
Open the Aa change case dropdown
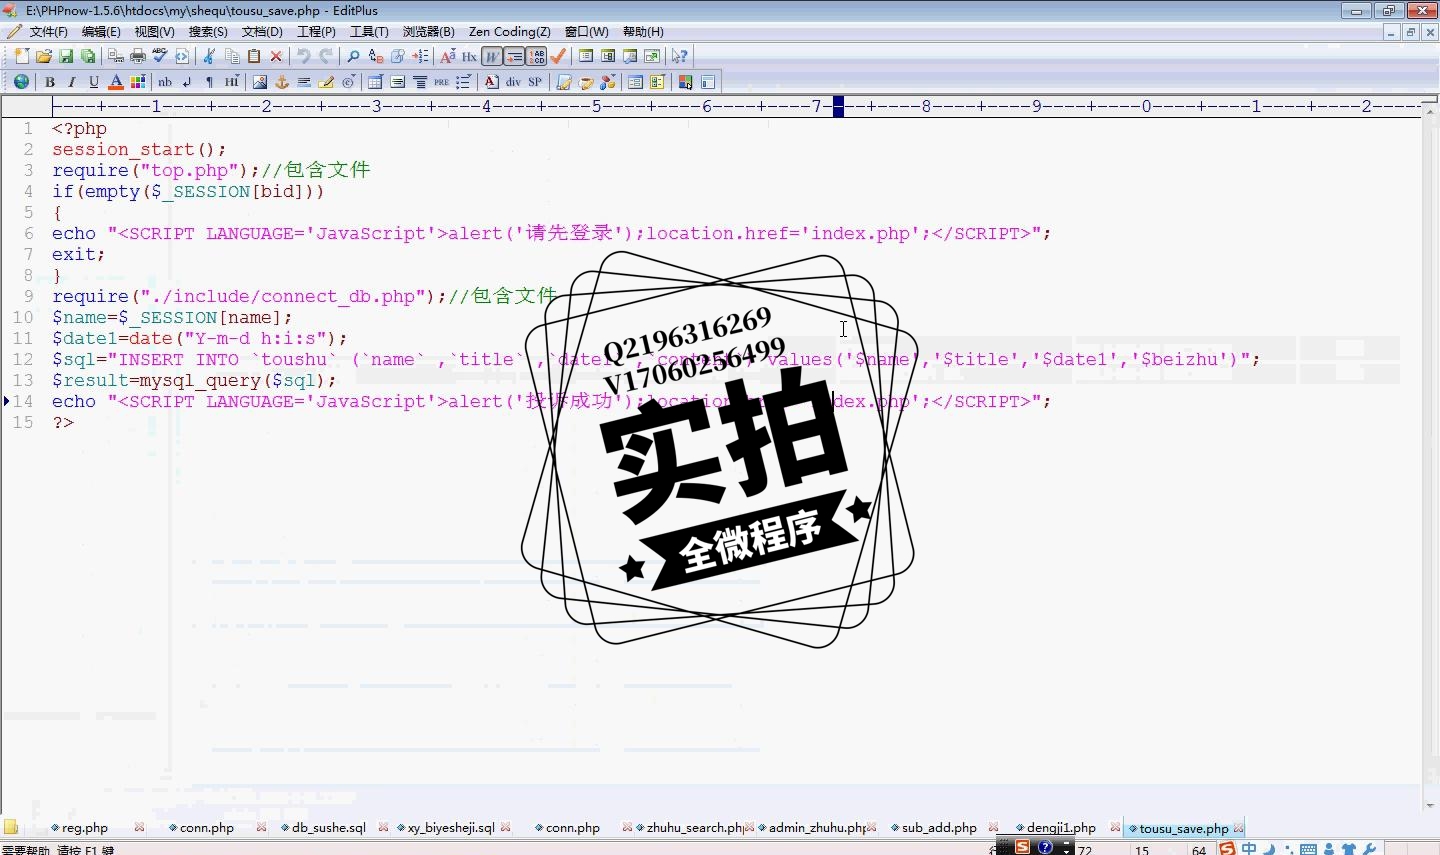click(x=447, y=56)
